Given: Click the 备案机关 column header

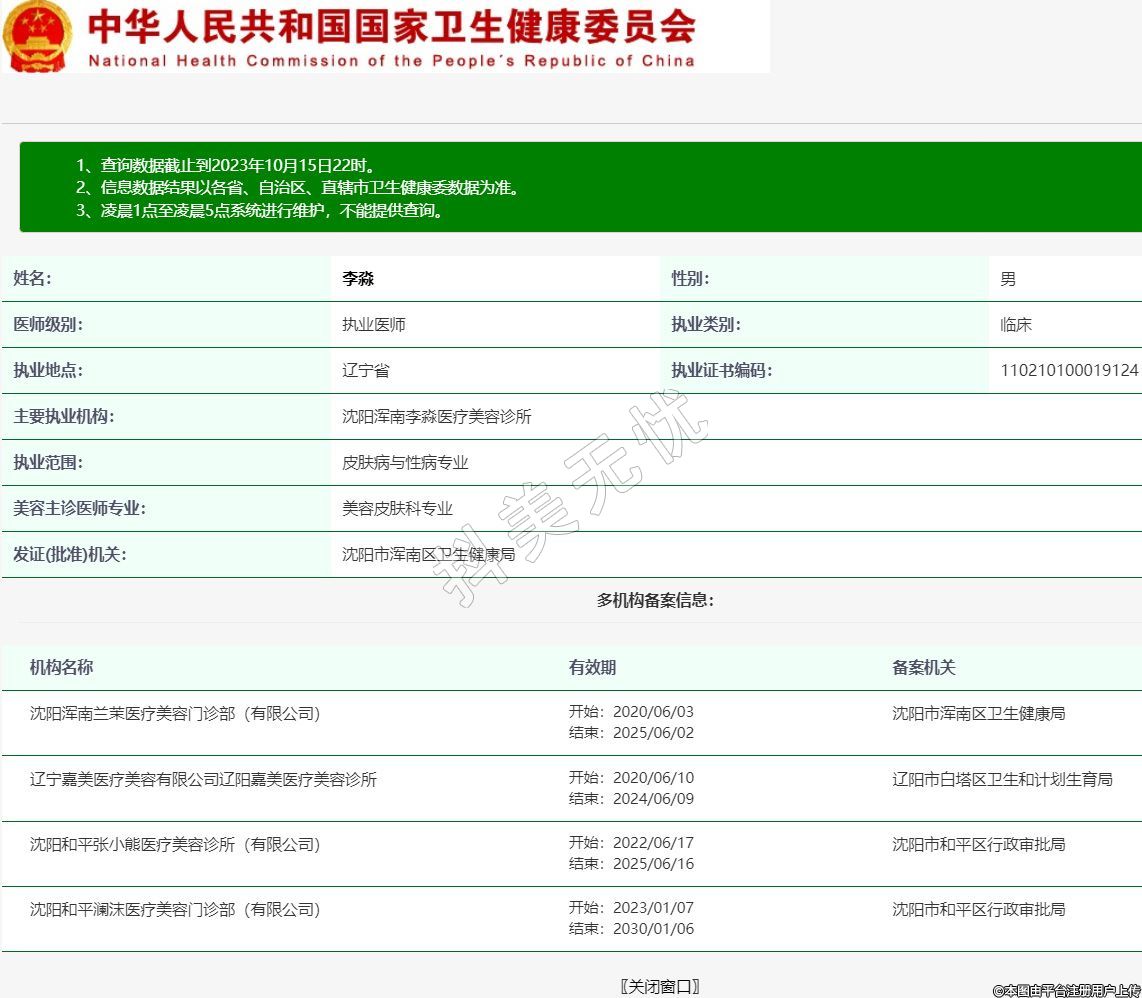Looking at the screenshot, I should tap(923, 668).
